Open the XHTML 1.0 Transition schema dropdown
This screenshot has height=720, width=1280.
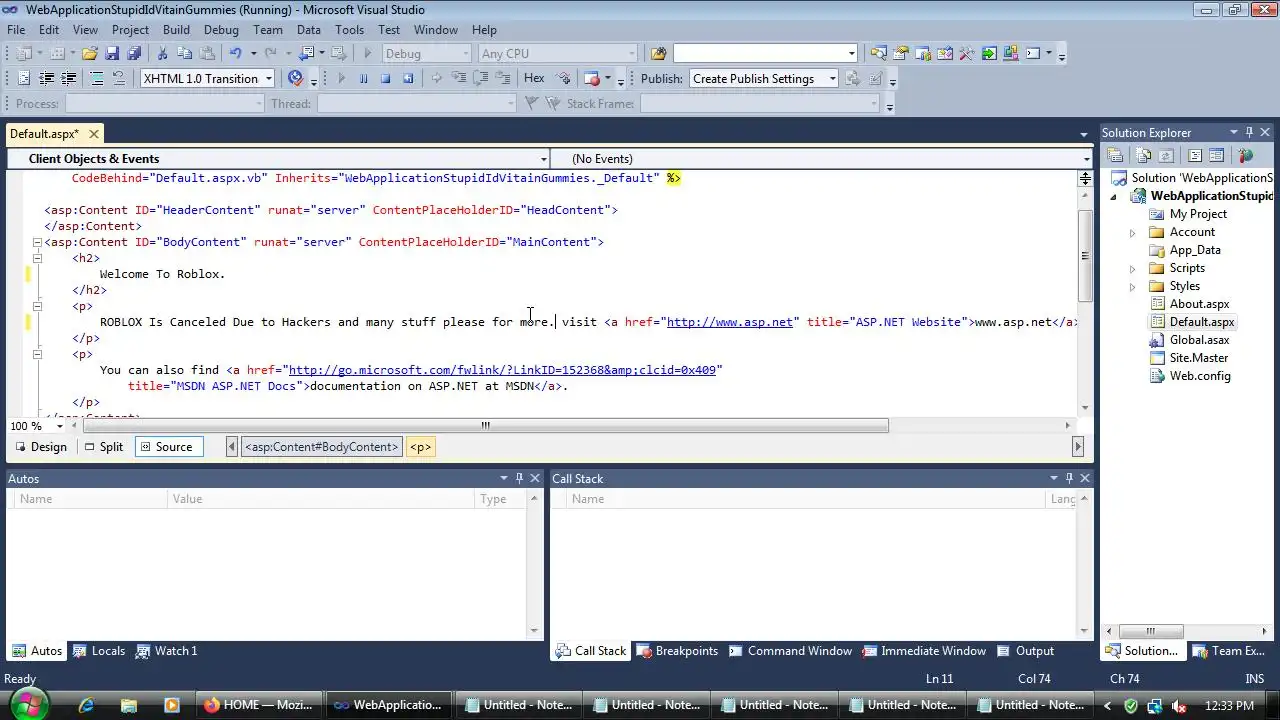(x=268, y=78)
